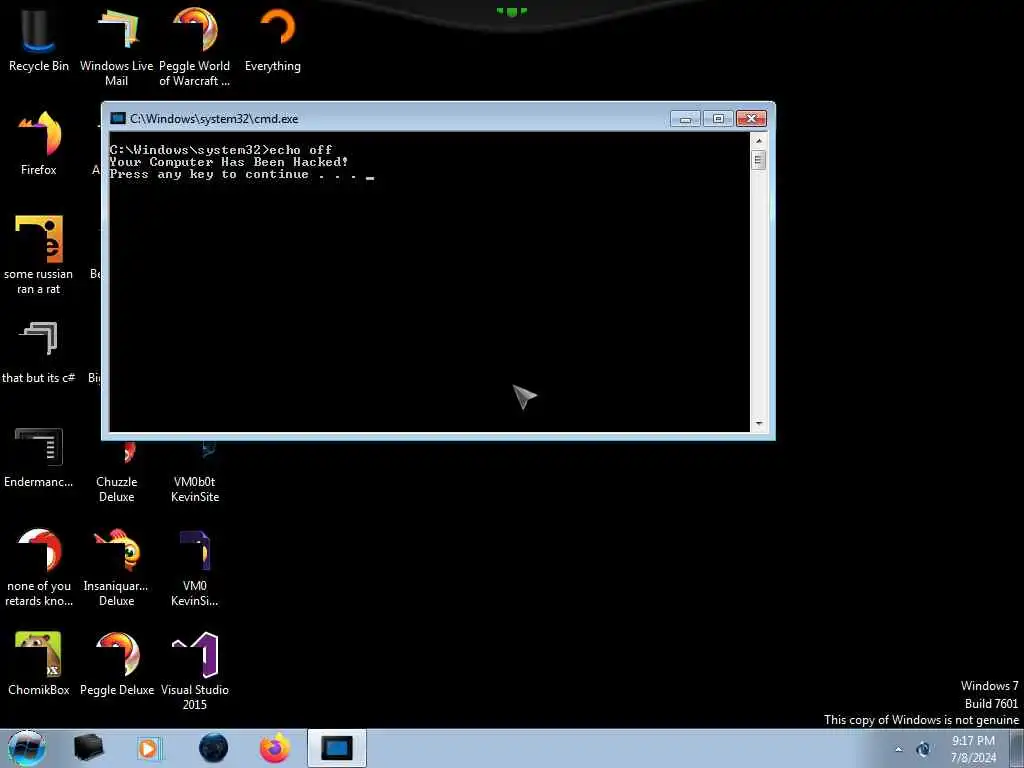Open the Recycle Bin desktop icon
This screenshot has width=1024, height=768.
tap(39, 39)
